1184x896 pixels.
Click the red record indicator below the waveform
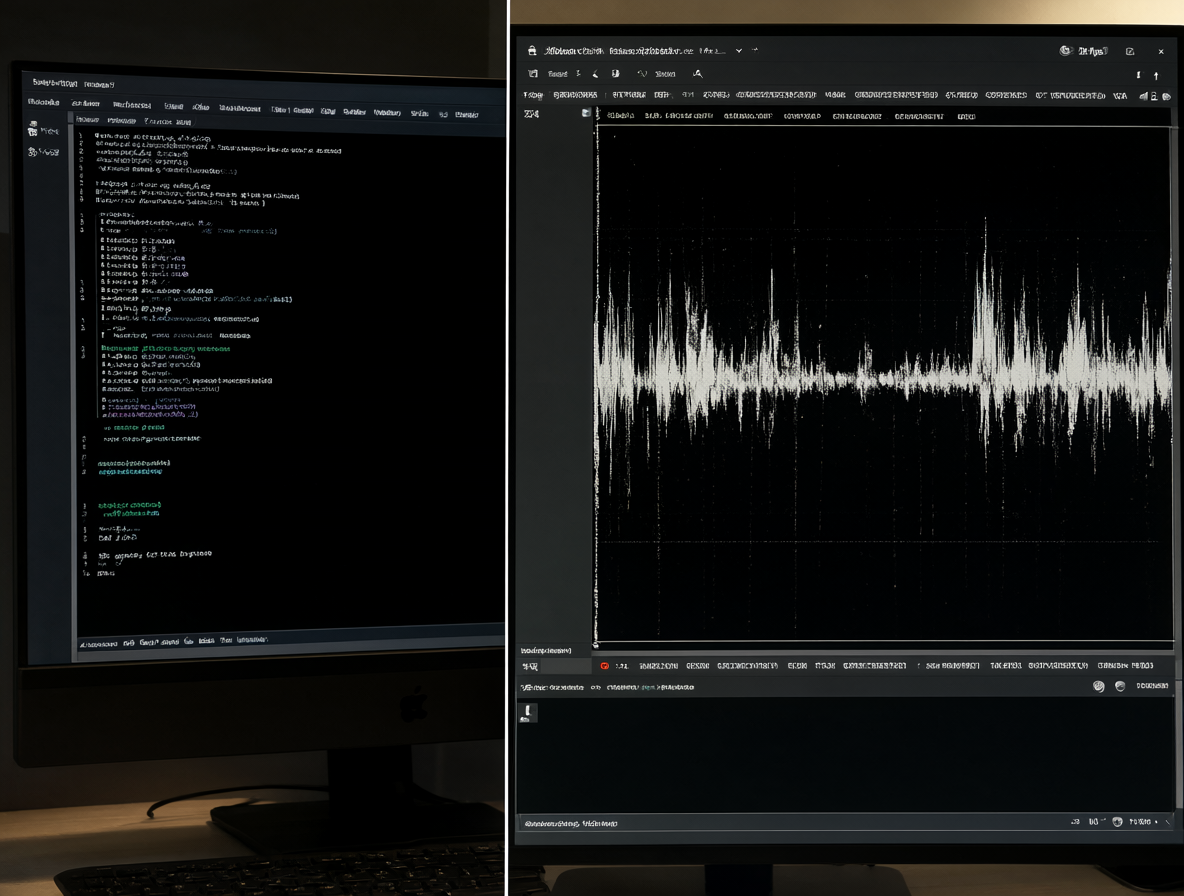[x=604, y=666]
